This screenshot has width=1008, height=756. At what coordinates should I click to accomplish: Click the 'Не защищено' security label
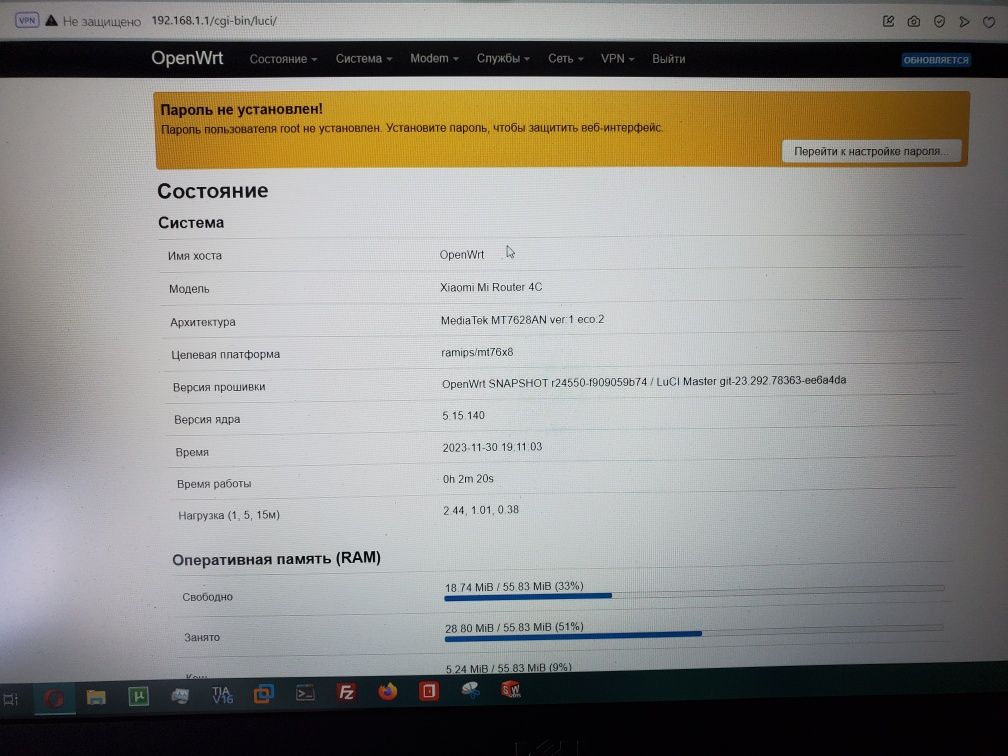click(x=102, y=21)
